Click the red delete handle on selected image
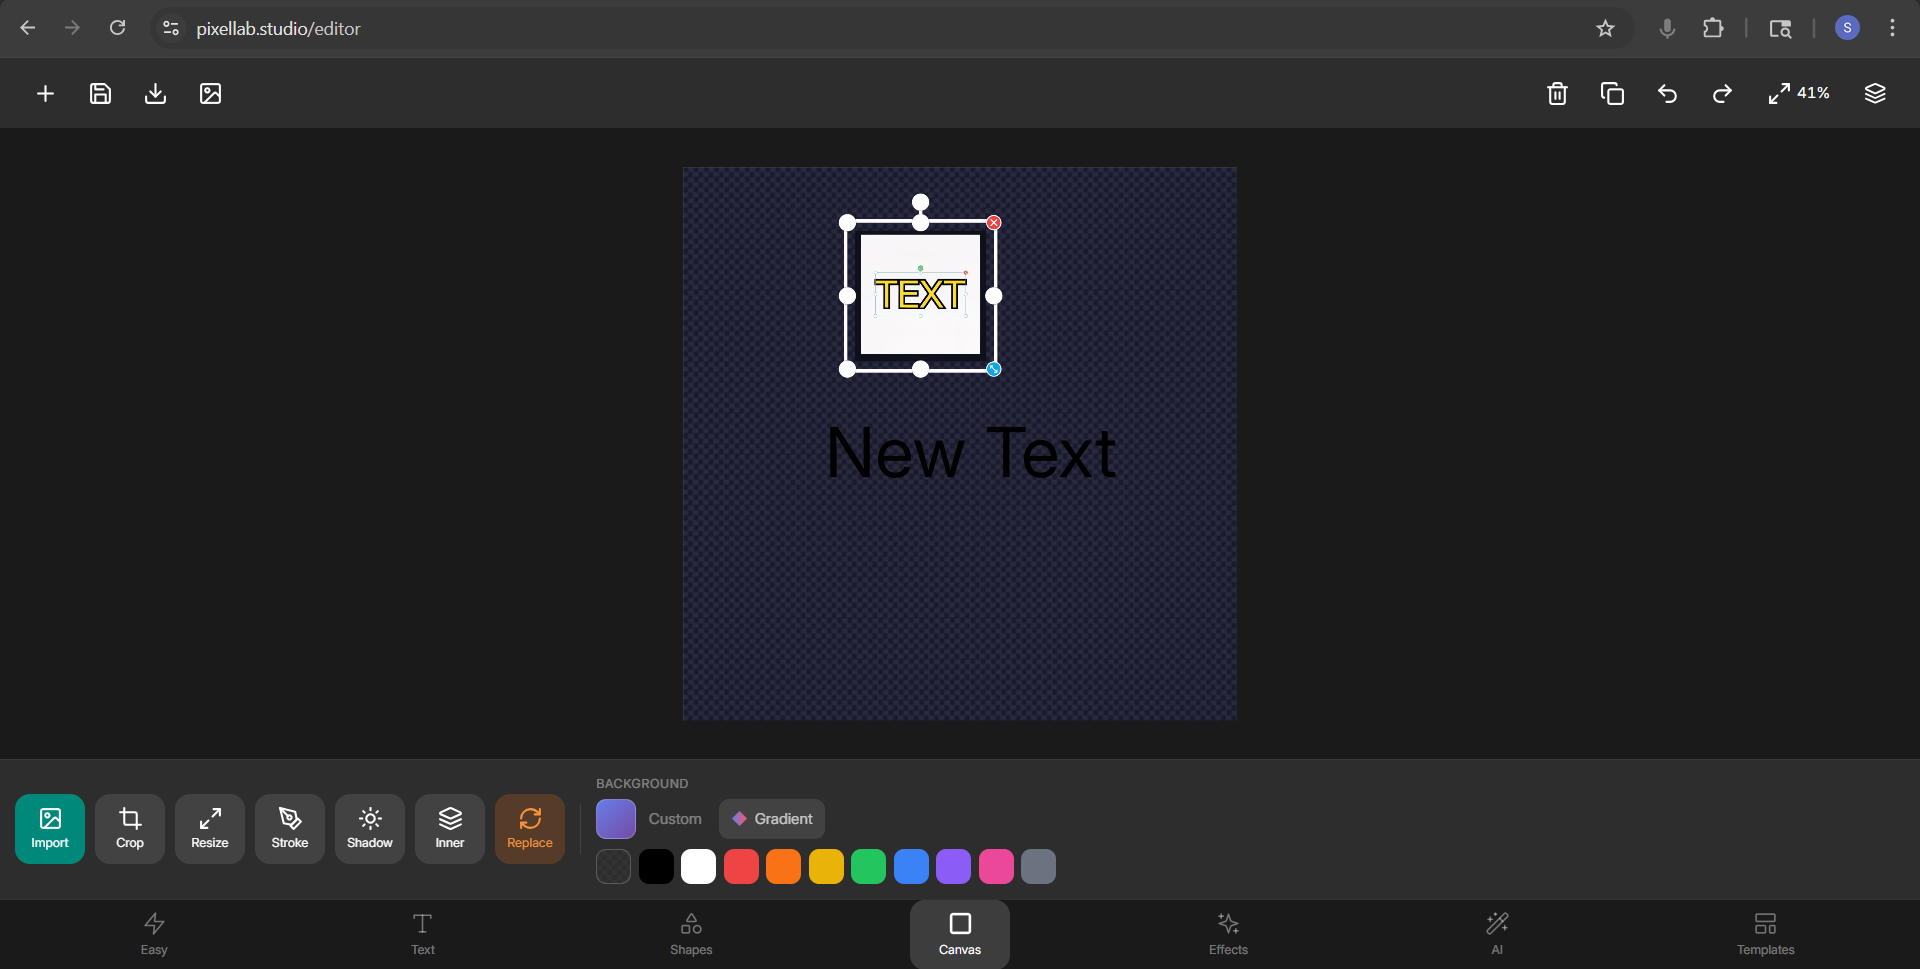This screenshot has height=969, width=1920. (x=994, y=223)
